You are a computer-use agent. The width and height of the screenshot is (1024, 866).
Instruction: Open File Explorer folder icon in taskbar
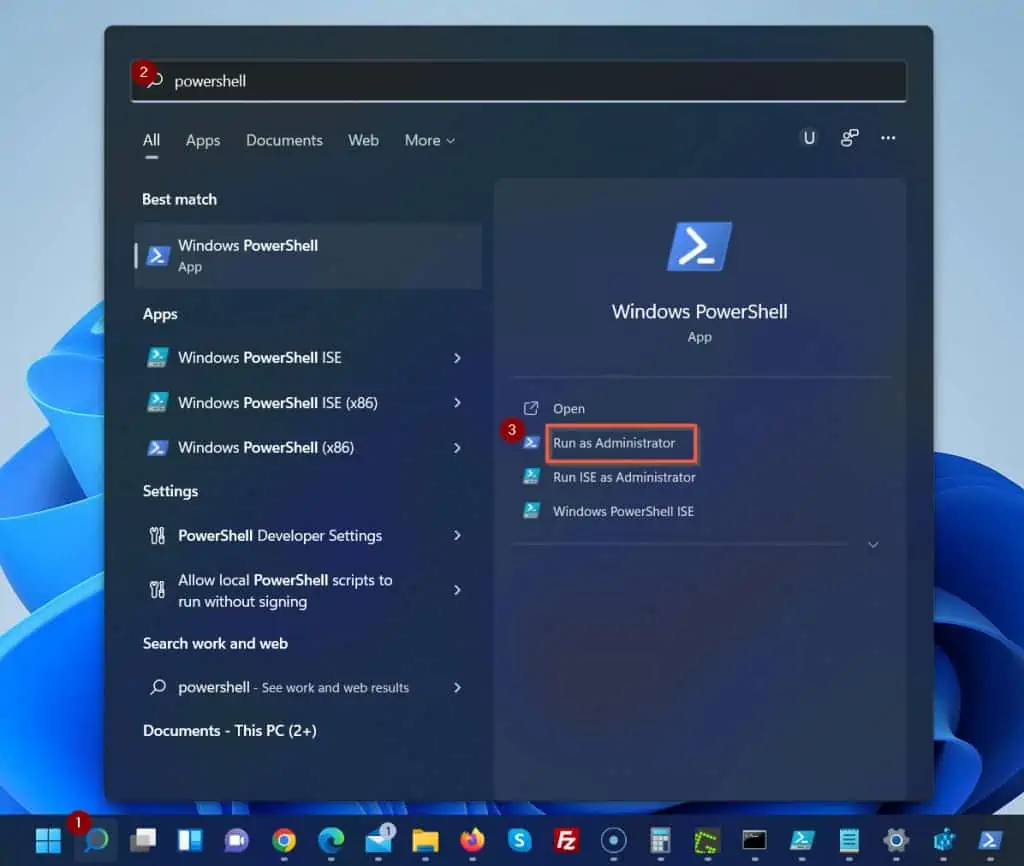425,840
